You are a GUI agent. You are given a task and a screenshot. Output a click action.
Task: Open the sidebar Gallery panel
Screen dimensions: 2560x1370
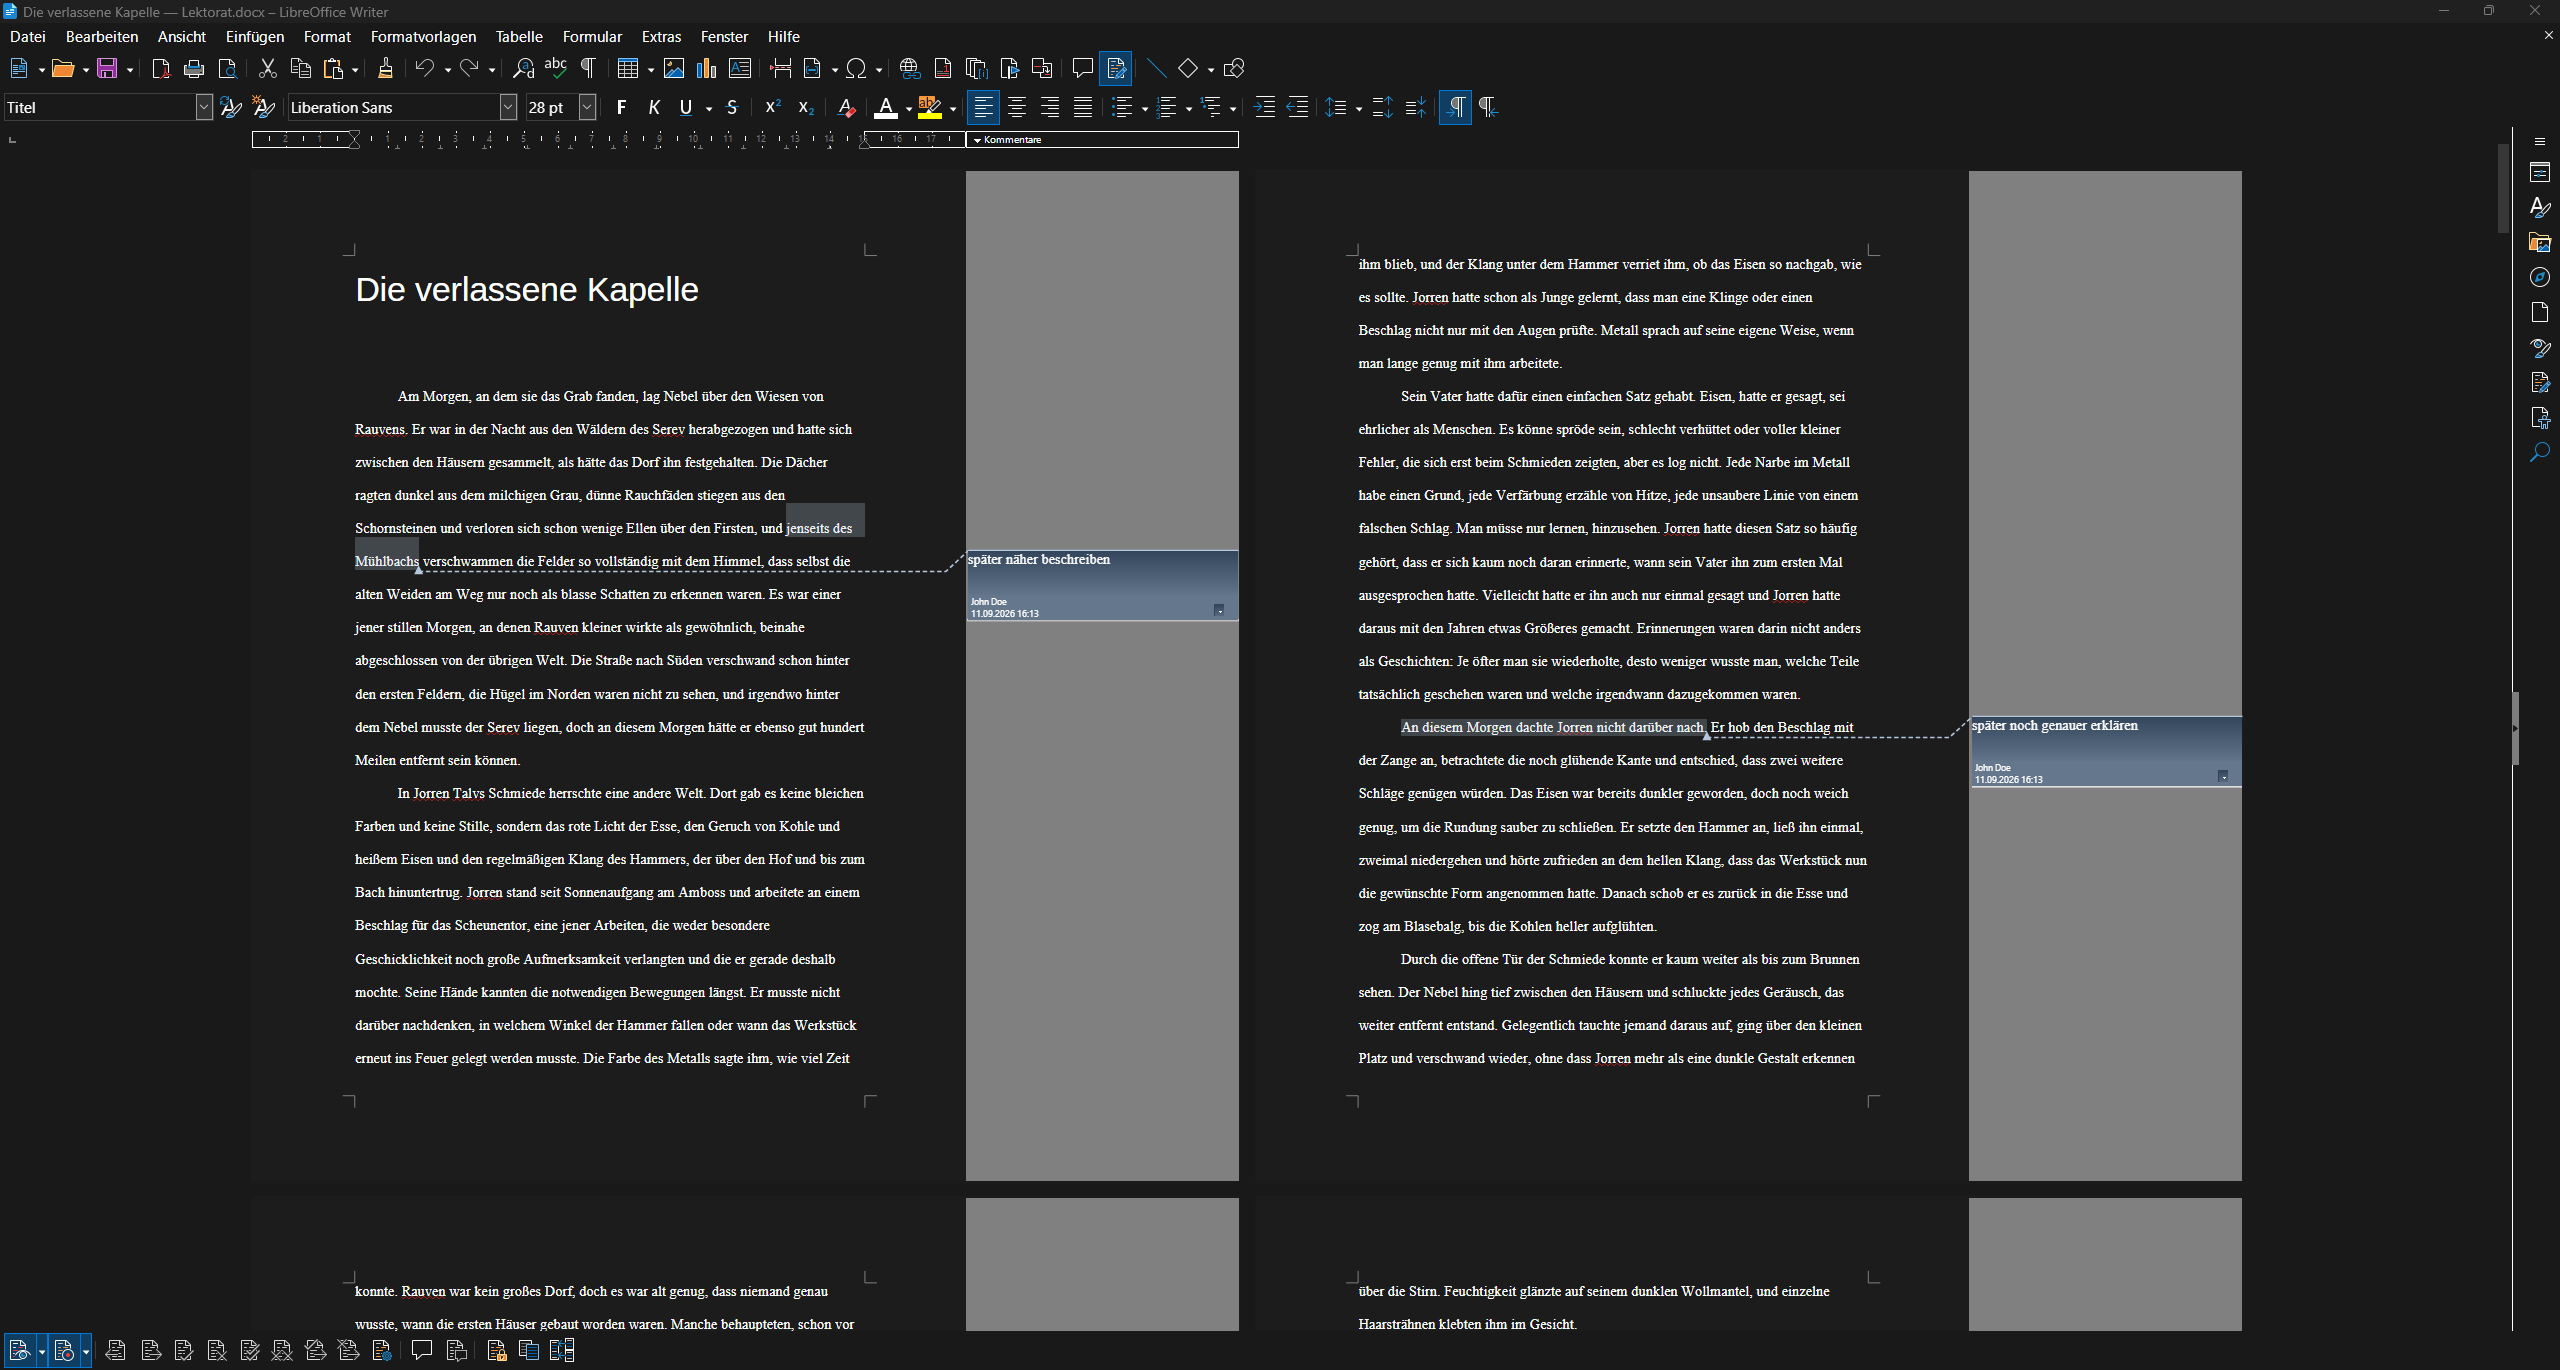click(2540, 242)
